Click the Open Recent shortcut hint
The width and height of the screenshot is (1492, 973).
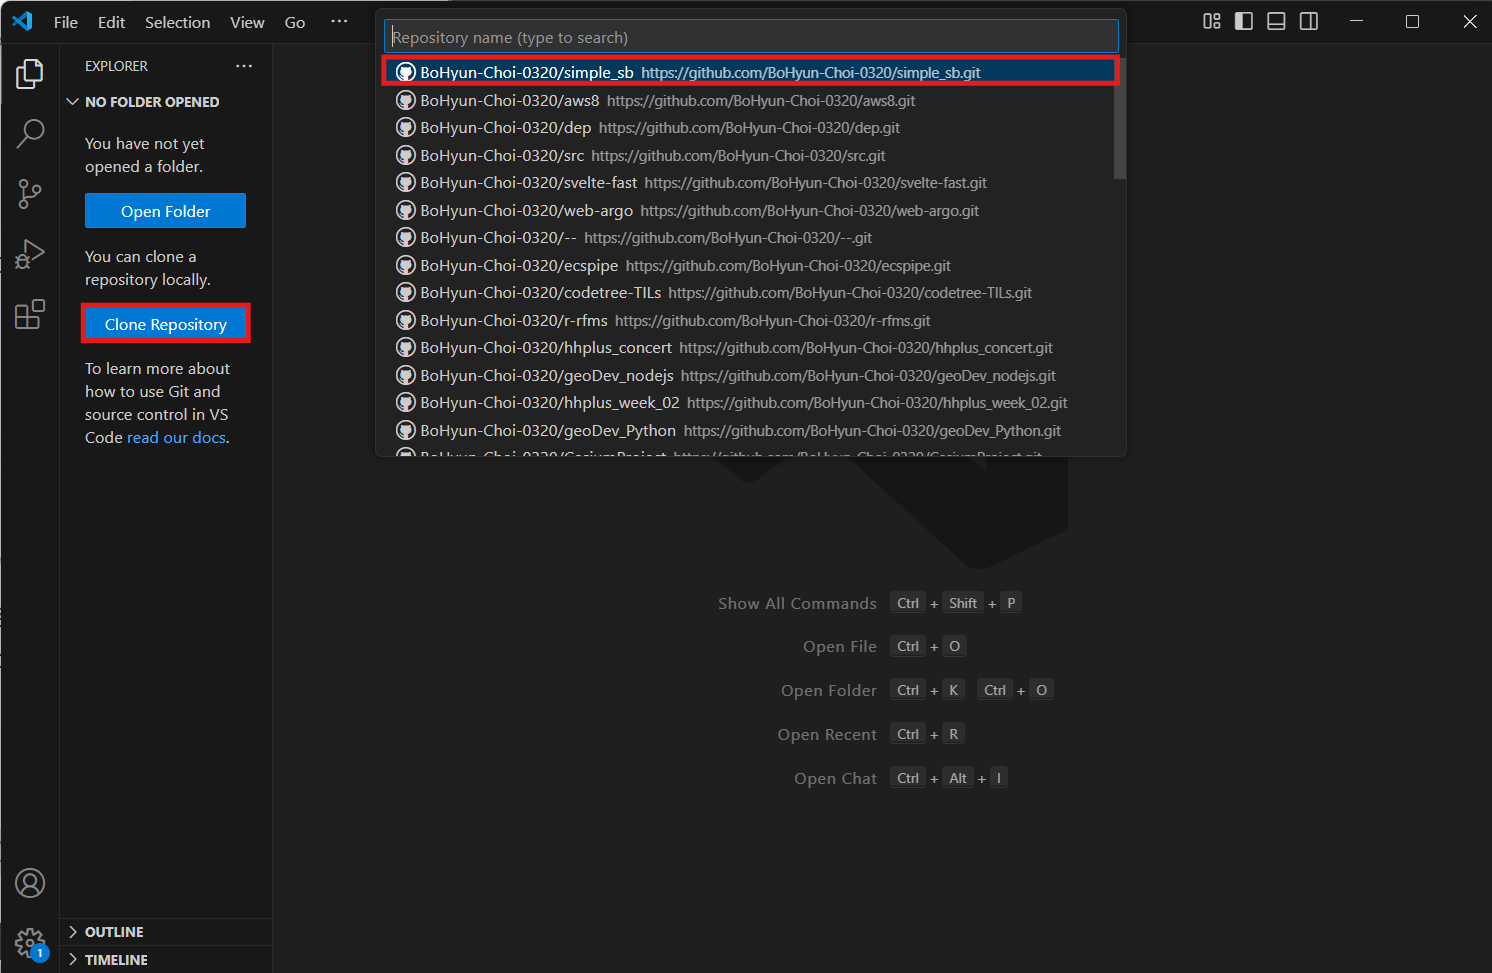827,735
